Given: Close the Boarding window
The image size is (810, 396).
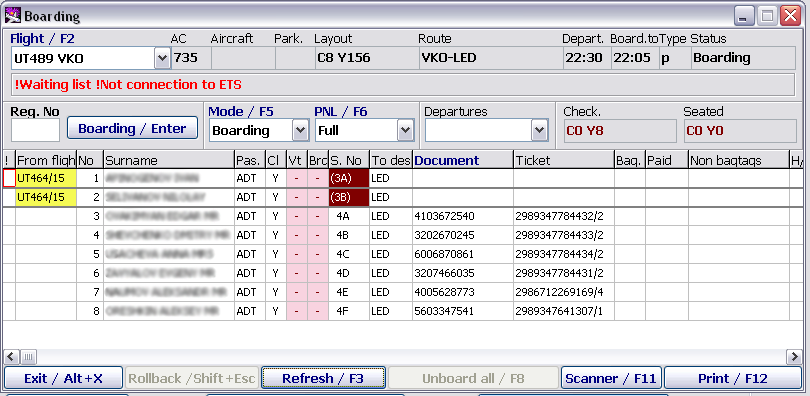Looking at the screenshot, I should point(791,17).
